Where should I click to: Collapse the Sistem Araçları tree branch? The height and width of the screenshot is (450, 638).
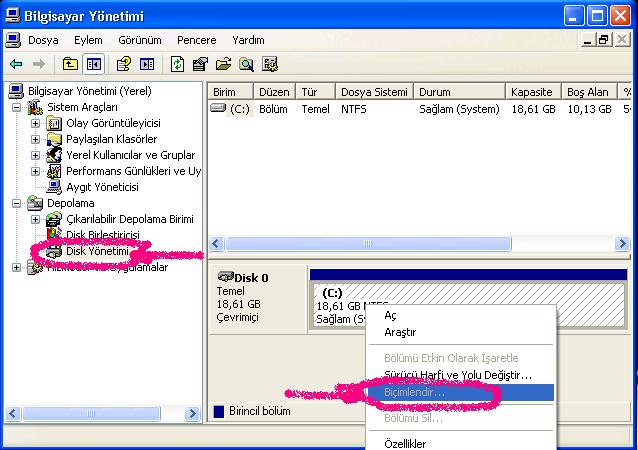(x=16, y=107)
